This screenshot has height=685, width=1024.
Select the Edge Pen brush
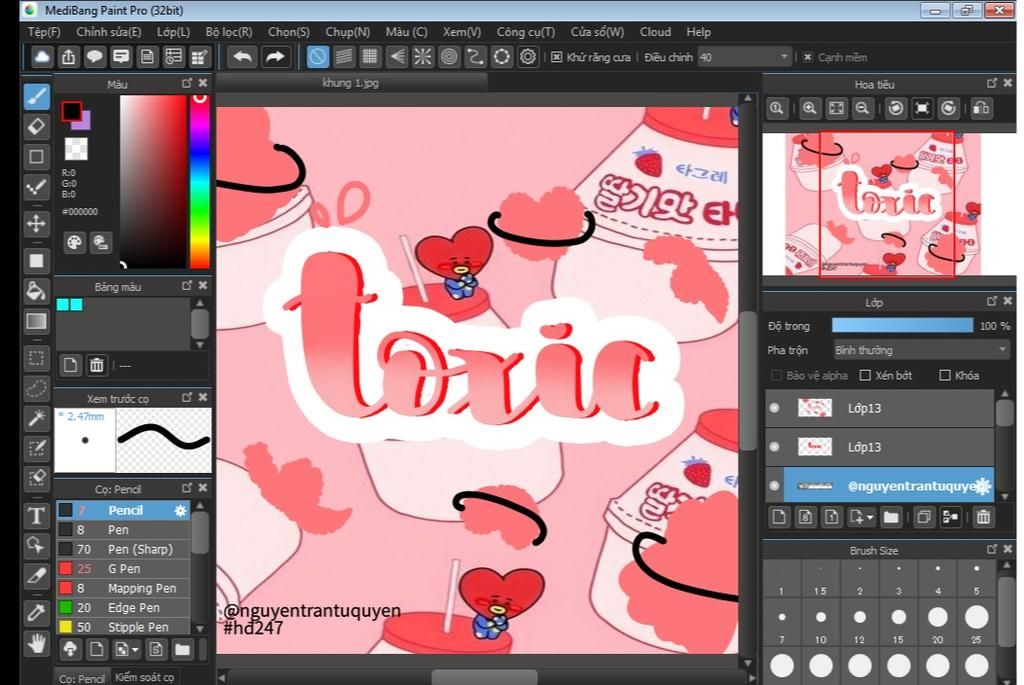coord(123,608)
